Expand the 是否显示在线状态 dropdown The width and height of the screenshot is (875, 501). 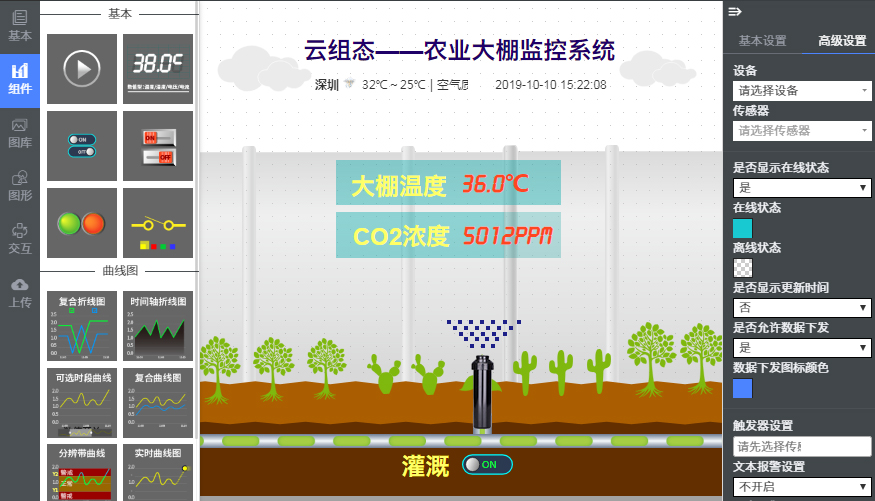pyautogui.click(x=802, y=187)
